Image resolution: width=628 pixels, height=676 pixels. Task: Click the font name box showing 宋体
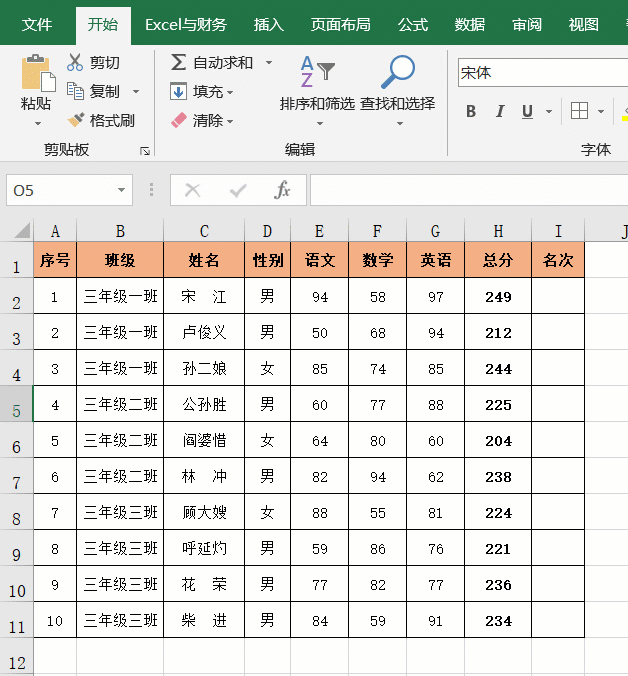(540, 73)
